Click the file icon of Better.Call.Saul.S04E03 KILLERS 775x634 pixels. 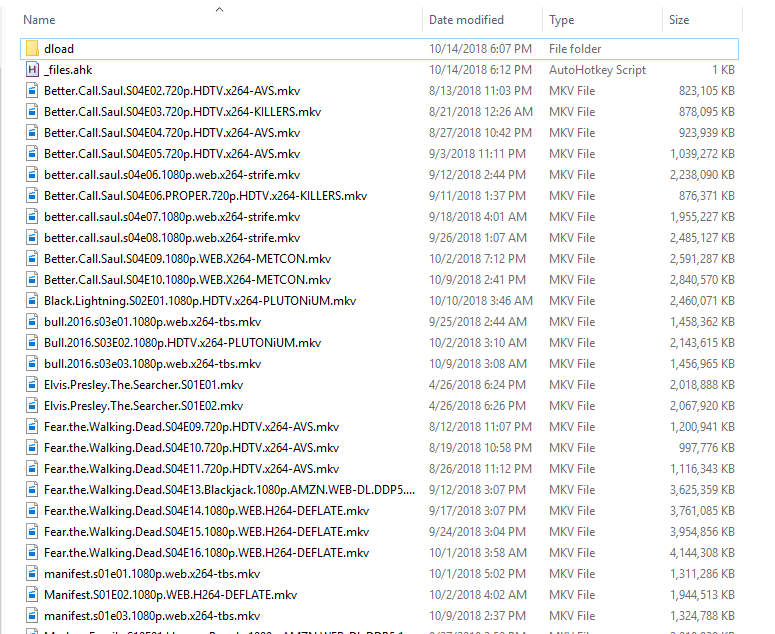click(x=32, y=112)
